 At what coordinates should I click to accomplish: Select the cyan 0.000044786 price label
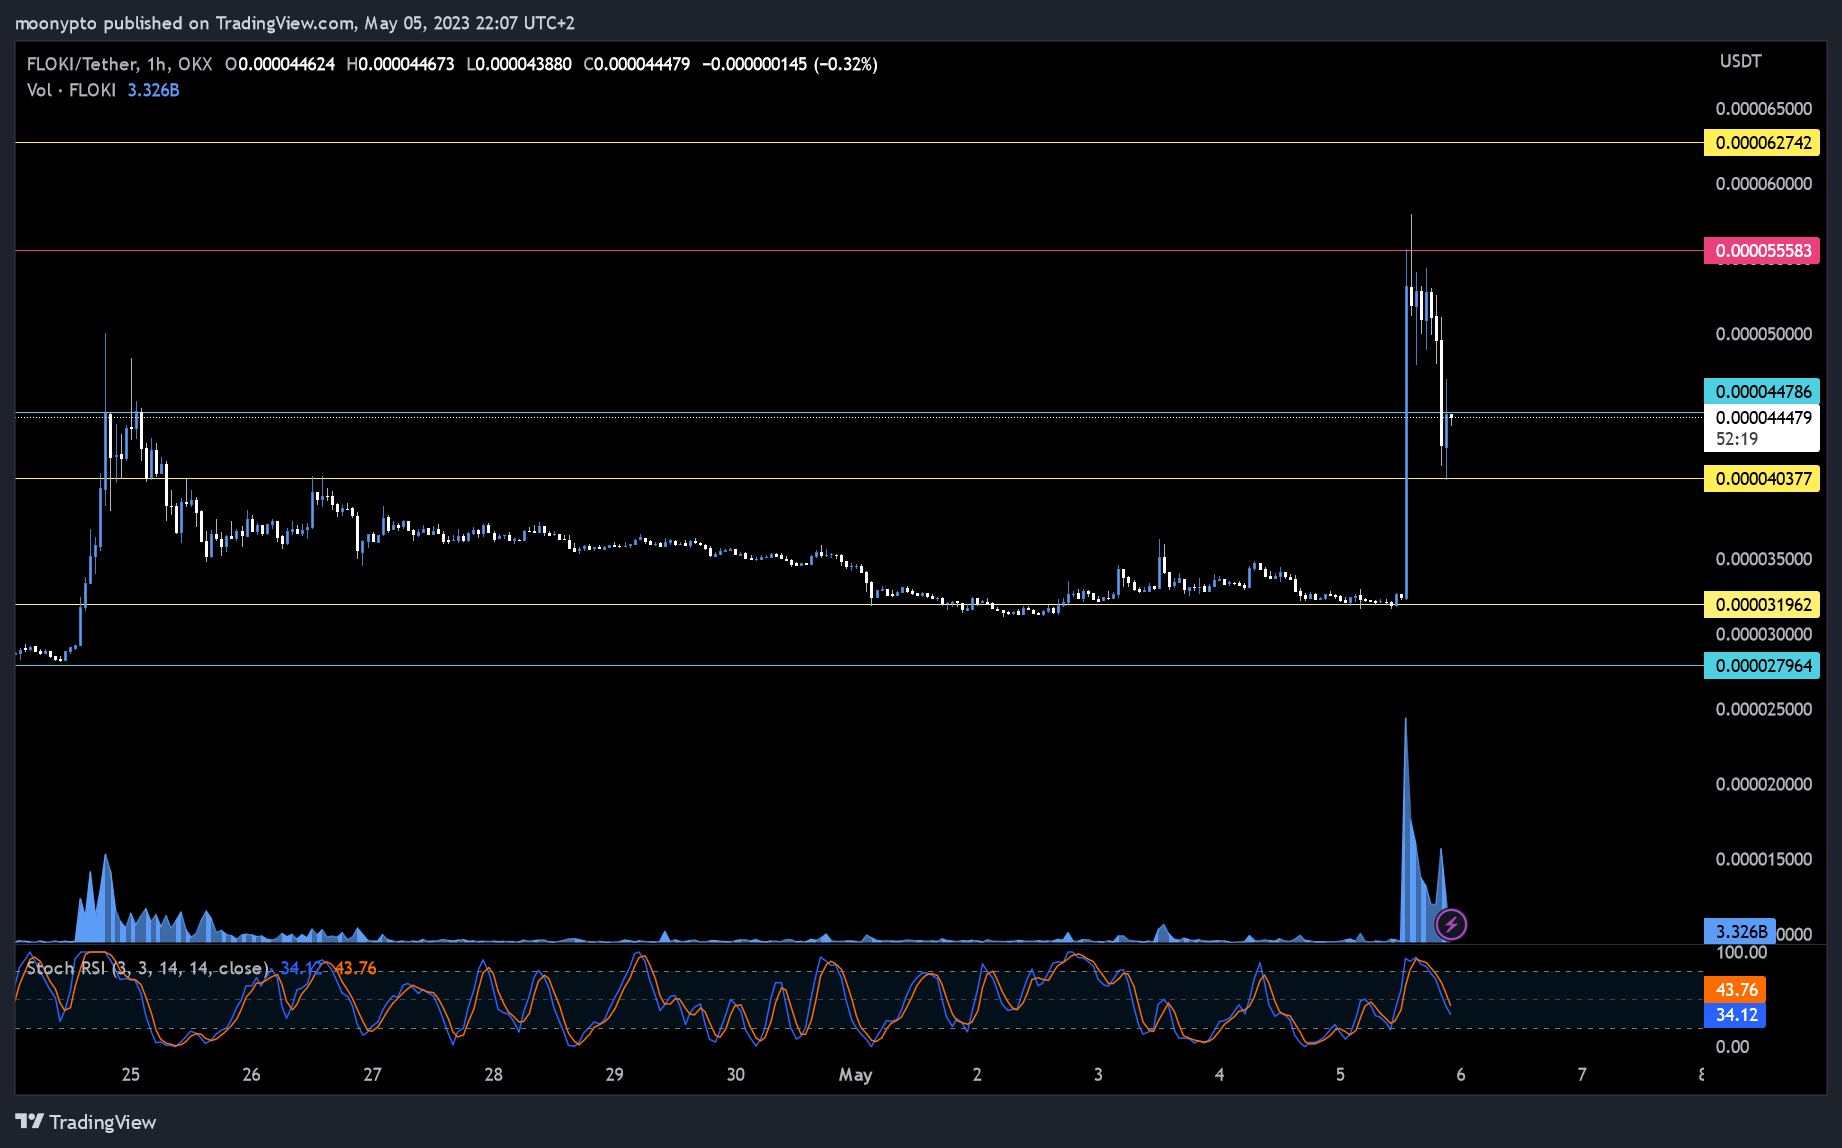pyautogui.click(x=1762, y=392)
